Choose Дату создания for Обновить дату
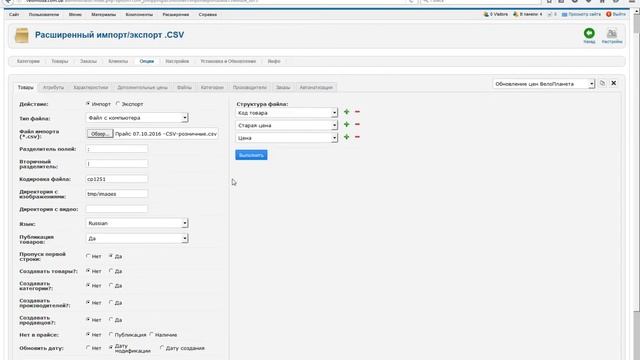 point(162,348)
